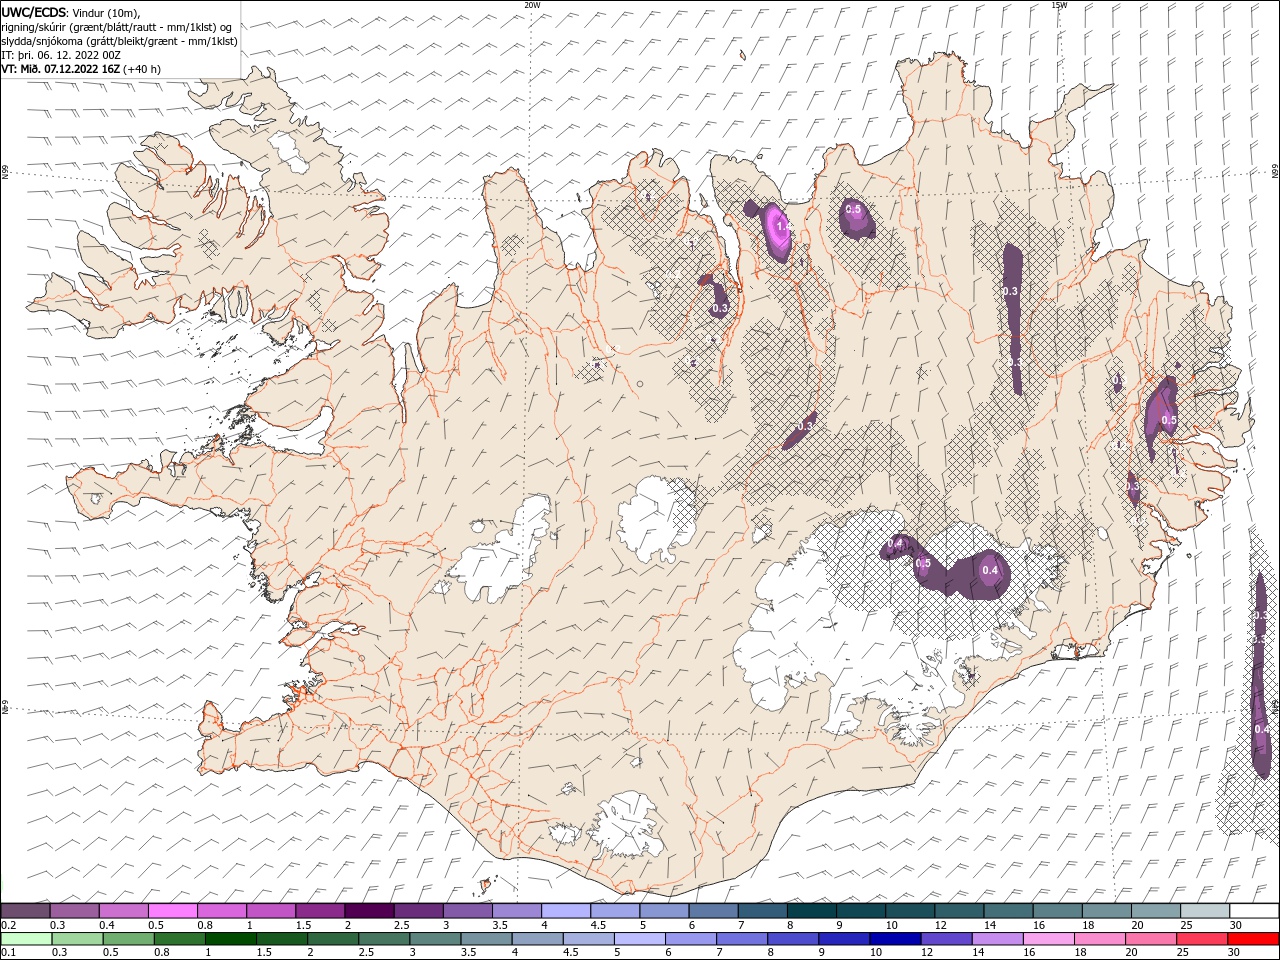The width and height of the screenshot is (1280, 960).
Task: Select the '0.2' label in the snow legend
Action: (7, 925)
